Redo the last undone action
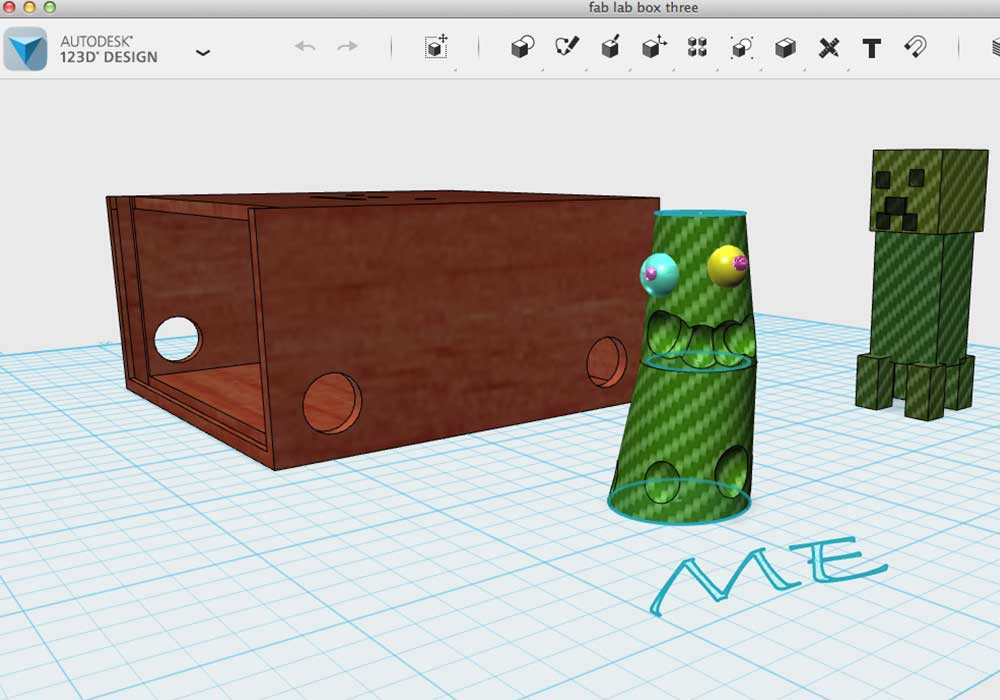Viewport: 1000px width, 700px height. 347,47
